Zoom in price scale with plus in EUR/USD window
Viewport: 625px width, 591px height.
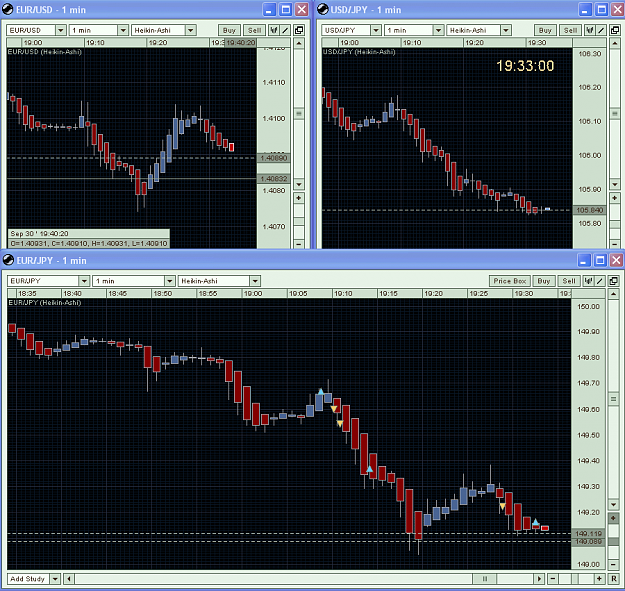coord(299,198)
